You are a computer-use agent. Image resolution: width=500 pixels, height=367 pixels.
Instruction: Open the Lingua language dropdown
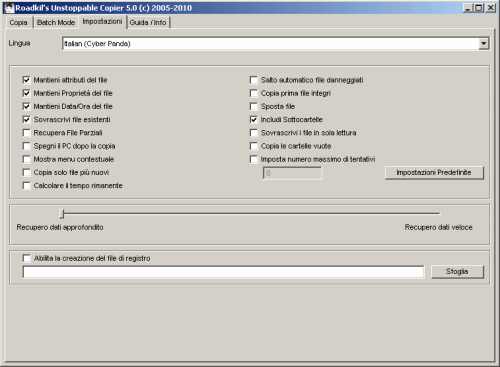click(275, 44)
